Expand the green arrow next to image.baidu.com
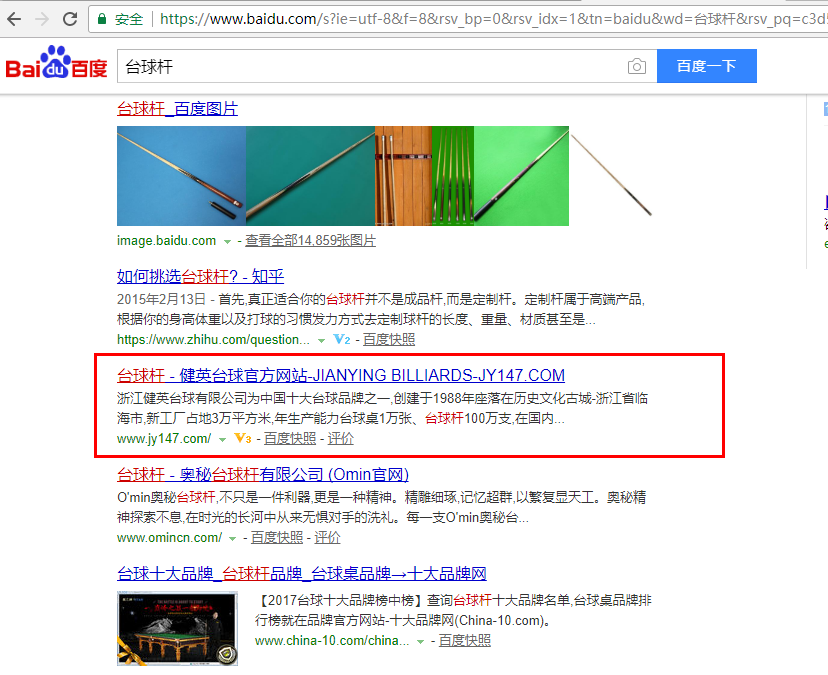Screen dimensions: 828x675 point(228,241)
